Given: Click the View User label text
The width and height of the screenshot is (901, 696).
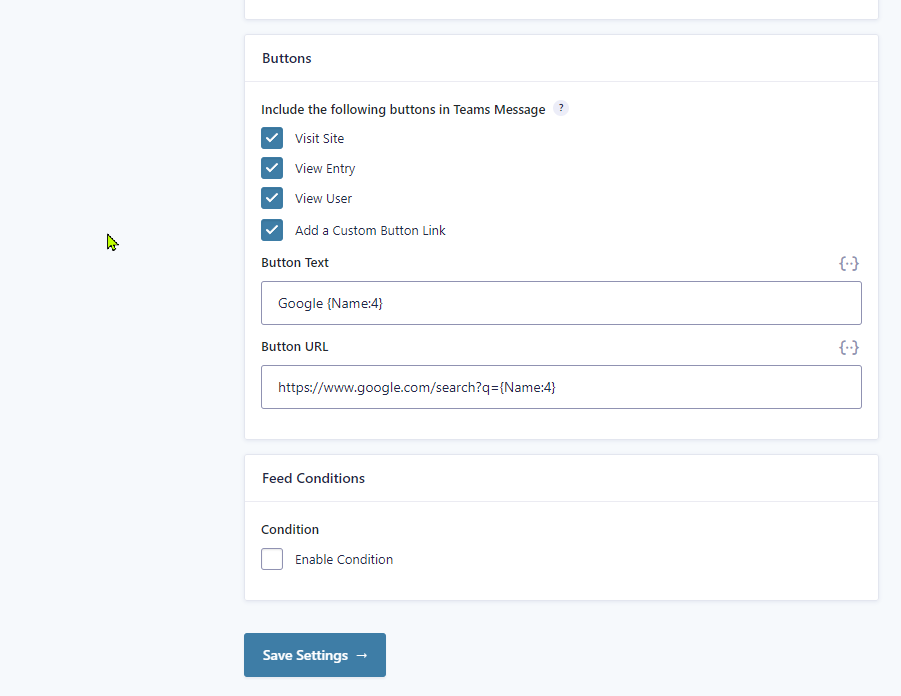Looking at the screenshot, I should click(323, 197).
